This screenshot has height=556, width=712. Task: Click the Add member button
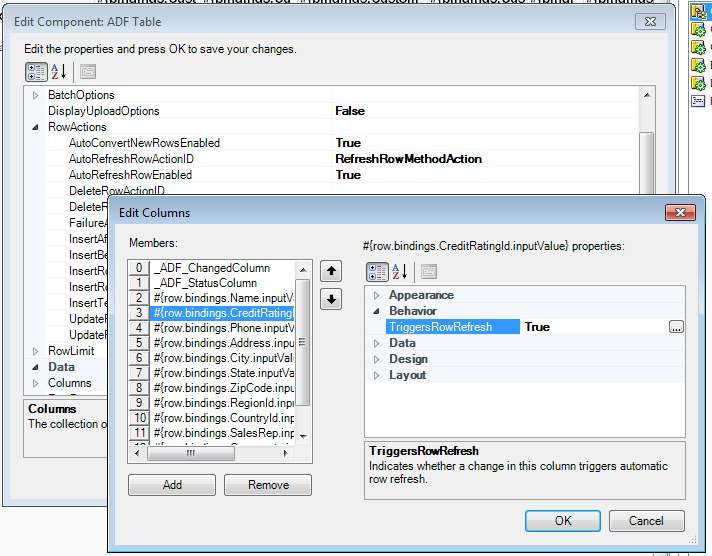(172, 485)
